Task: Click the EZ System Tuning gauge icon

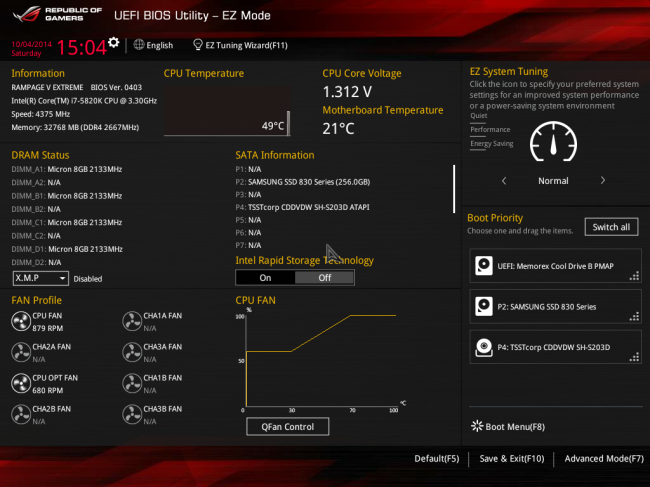Action: (x=553, y=141)
